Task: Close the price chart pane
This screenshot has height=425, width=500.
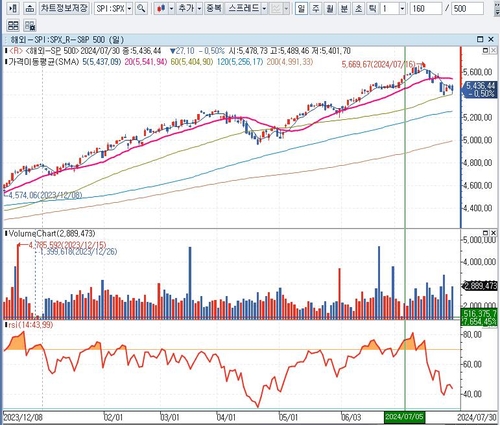Action: point(493,50)
